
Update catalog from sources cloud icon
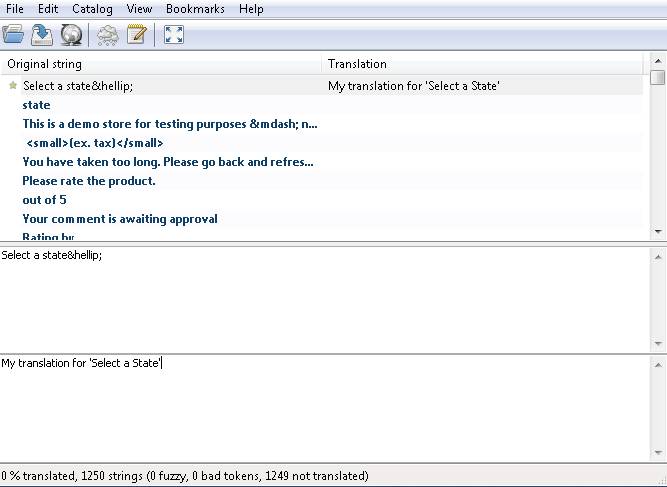click(x=108, y=34)
